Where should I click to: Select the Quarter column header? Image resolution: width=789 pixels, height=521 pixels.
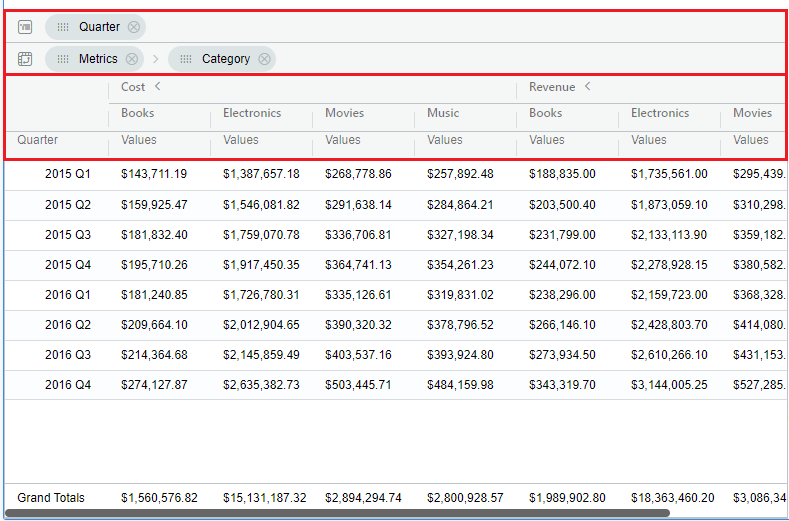click(38, 140)
